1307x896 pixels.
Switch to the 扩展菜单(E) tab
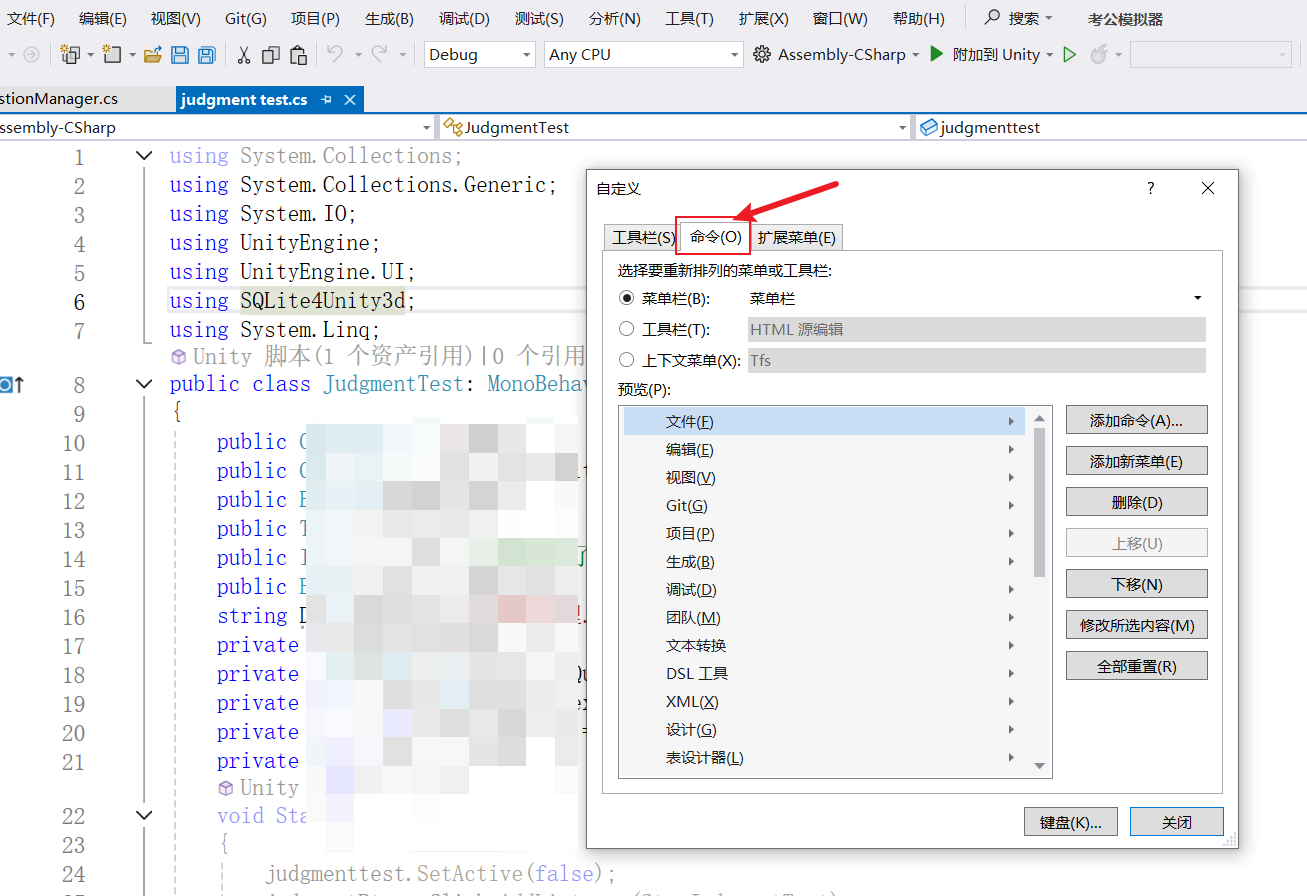coord(797,238)
